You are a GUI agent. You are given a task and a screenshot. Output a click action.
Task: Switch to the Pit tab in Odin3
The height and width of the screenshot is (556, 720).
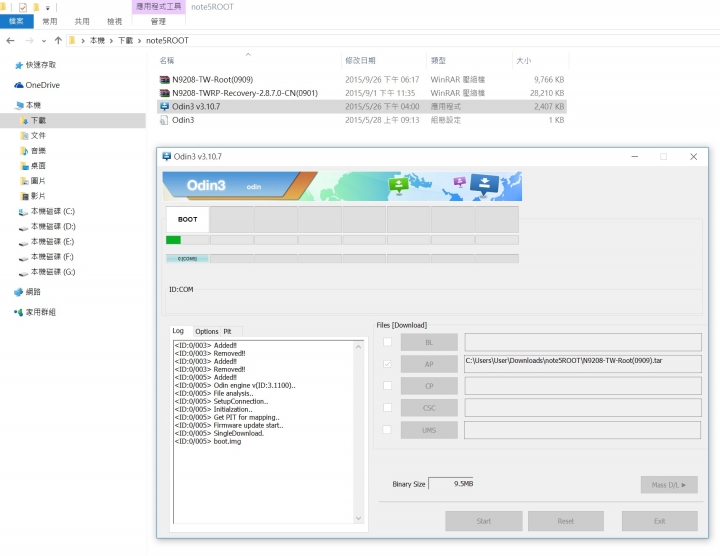228,331
